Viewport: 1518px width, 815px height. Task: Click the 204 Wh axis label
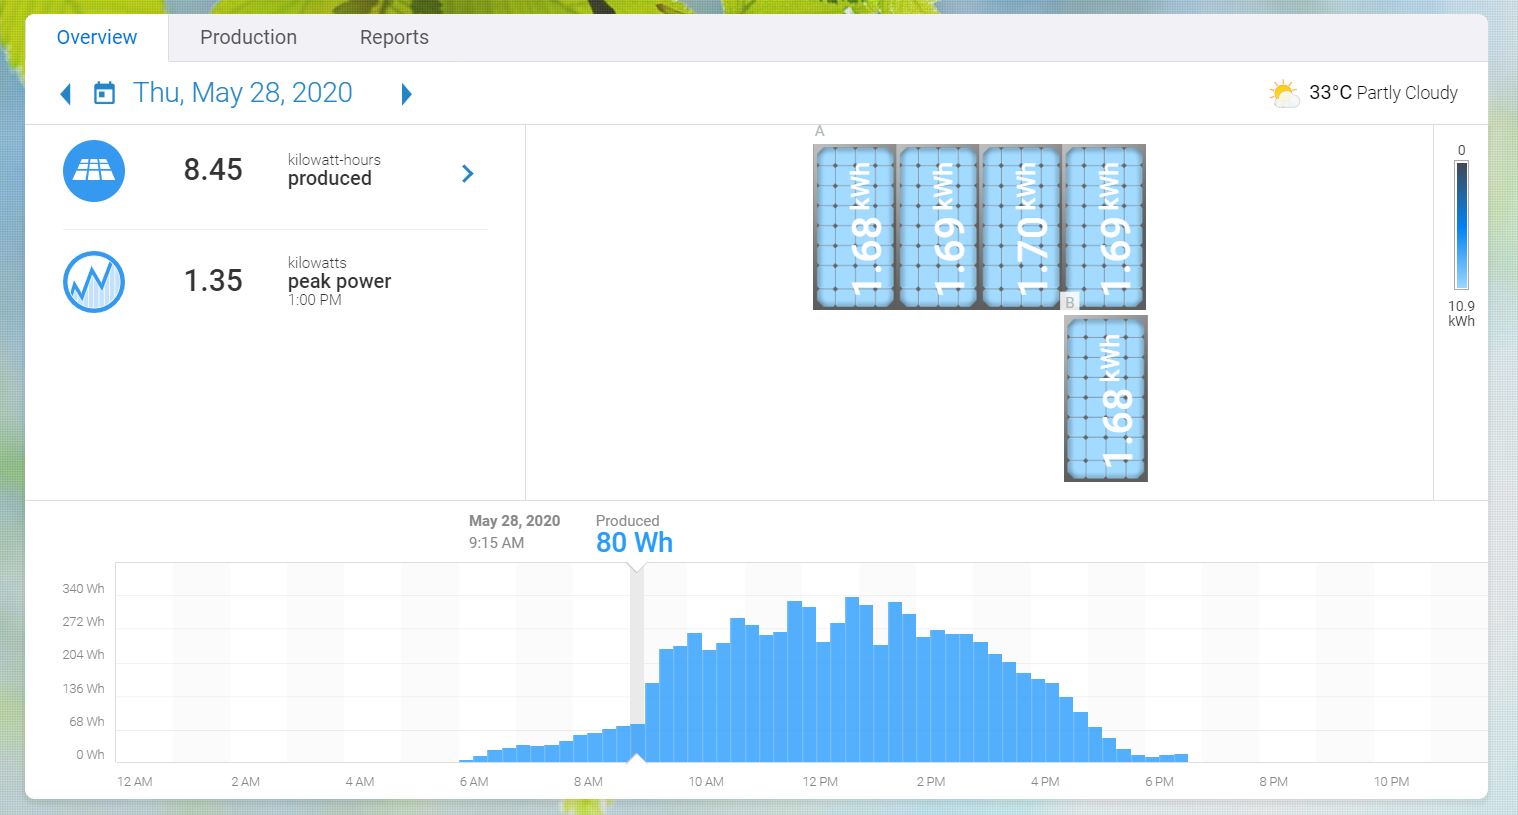[83, 655]
